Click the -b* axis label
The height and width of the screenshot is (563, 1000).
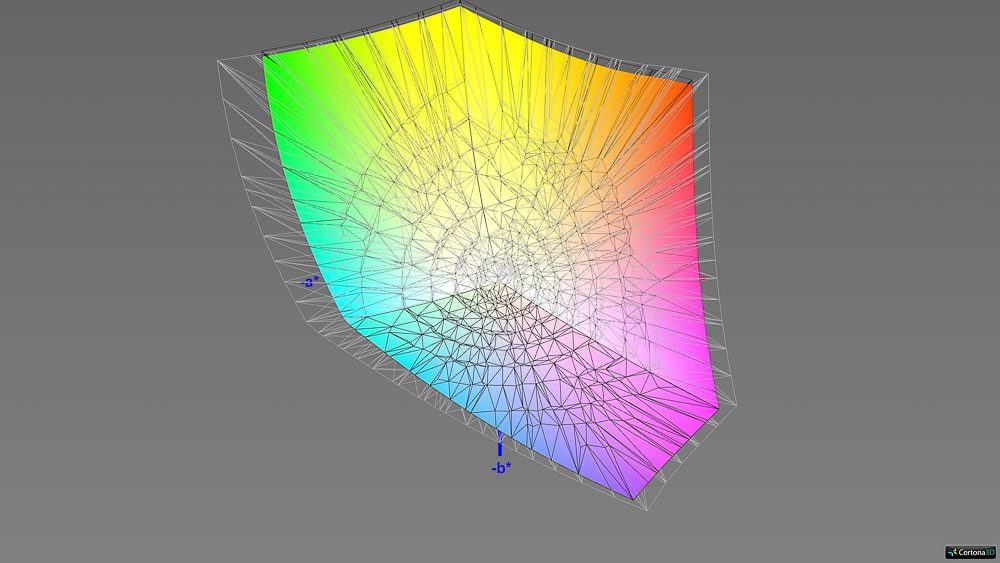click(501, 467)
